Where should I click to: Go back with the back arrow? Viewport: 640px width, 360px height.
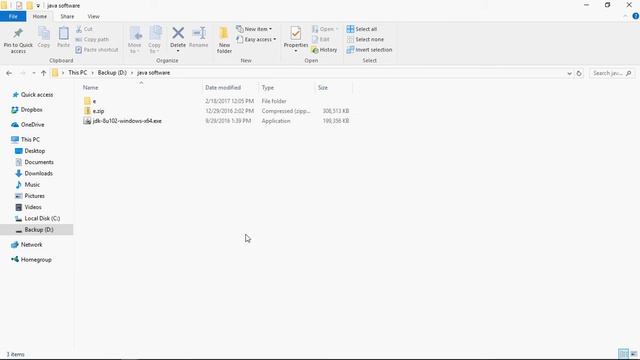pyautogui.click(x=9, y=73)
